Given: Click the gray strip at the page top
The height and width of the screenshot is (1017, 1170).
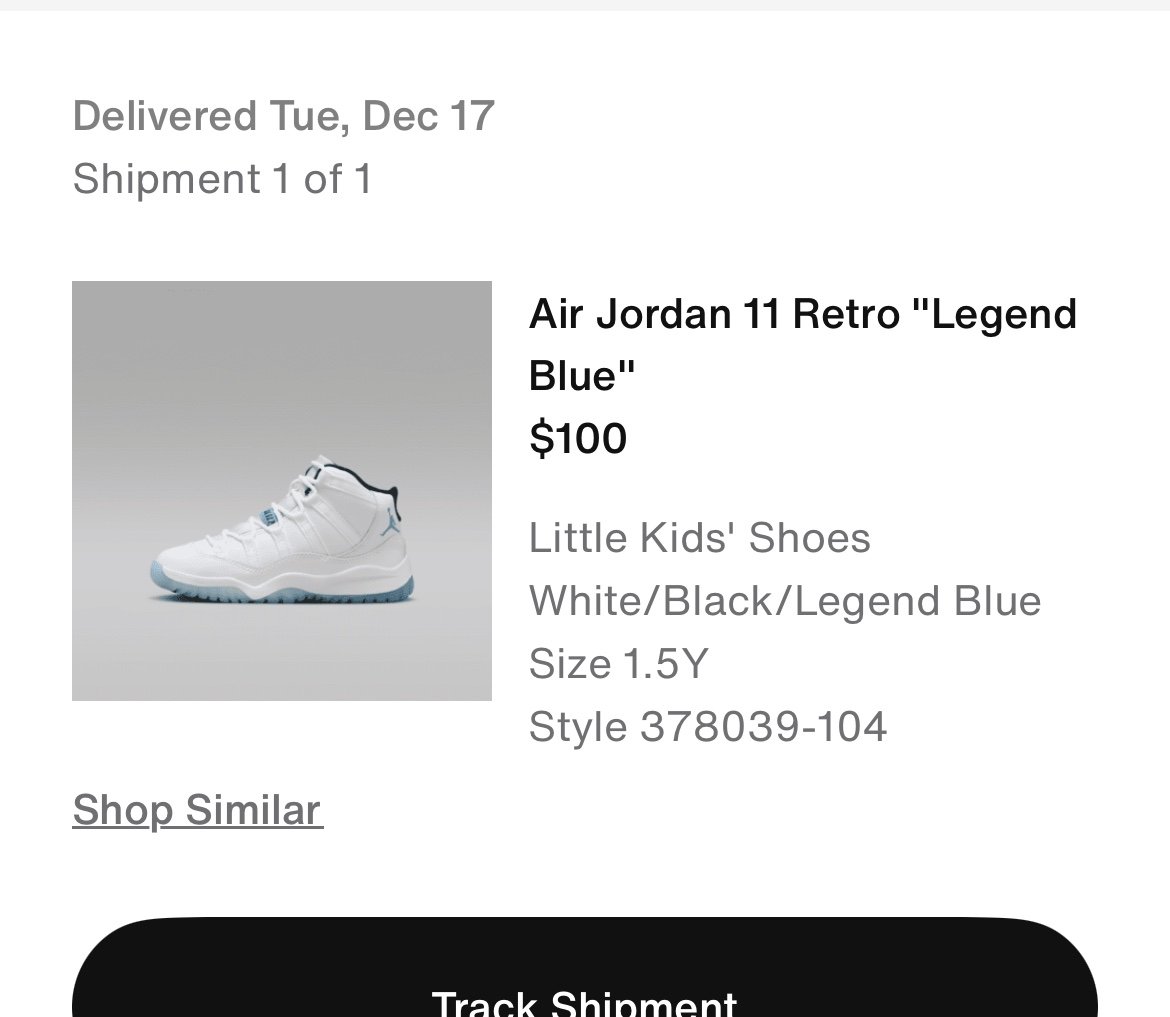Looking at the screenshot, I should (585, 5).
